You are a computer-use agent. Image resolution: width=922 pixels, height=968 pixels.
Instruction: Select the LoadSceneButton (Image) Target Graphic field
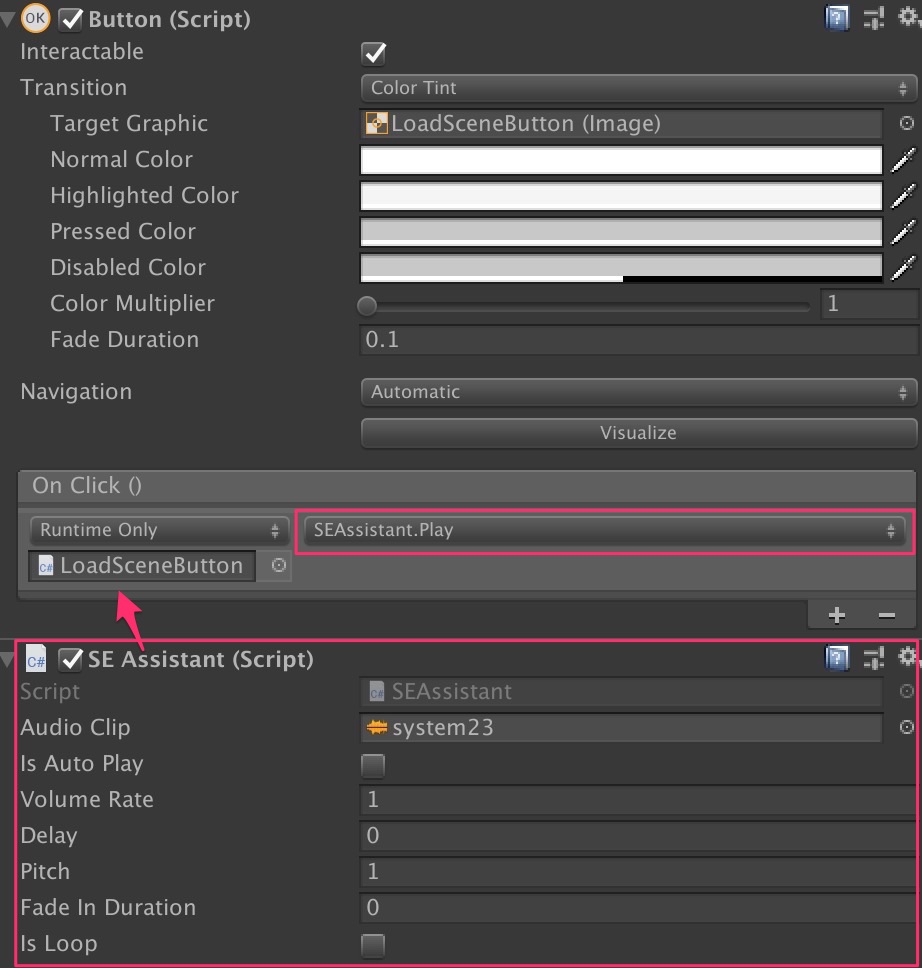point(621,123)
